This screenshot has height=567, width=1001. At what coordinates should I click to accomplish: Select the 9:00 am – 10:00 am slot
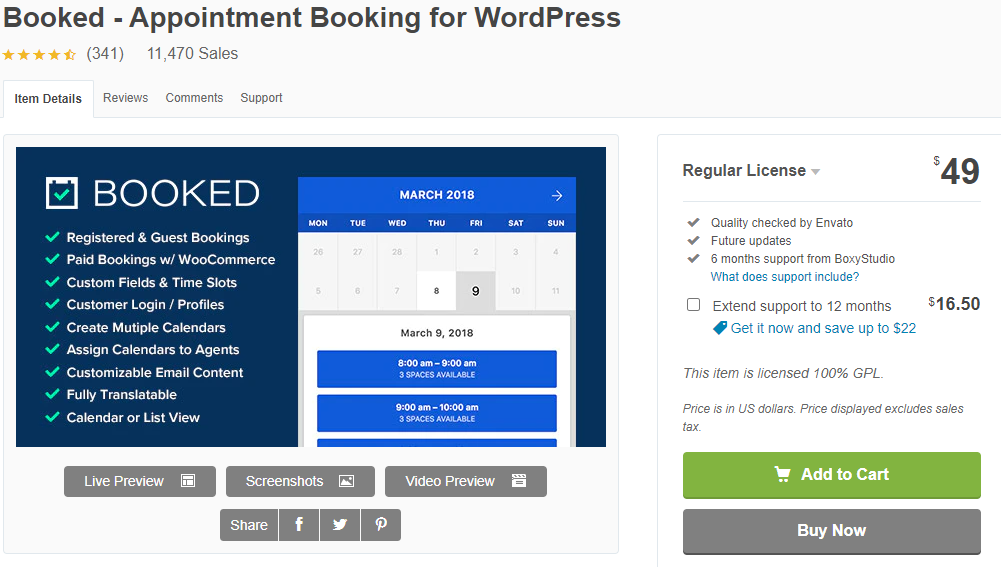pyautogui.click(x=437, y=412)
